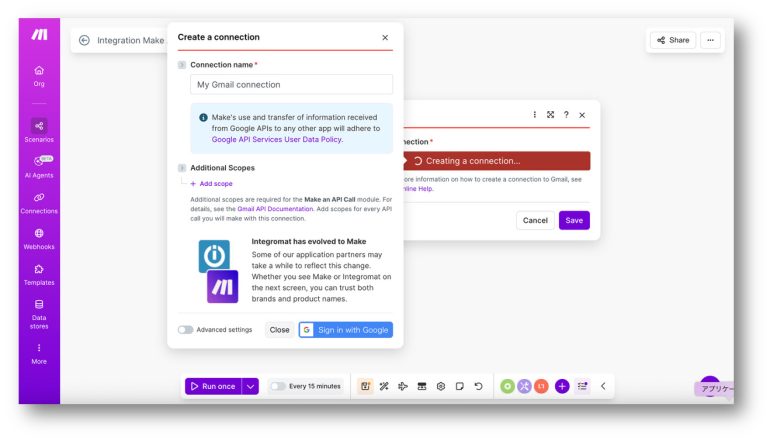Click Sign in with Google button

(346, 330)
